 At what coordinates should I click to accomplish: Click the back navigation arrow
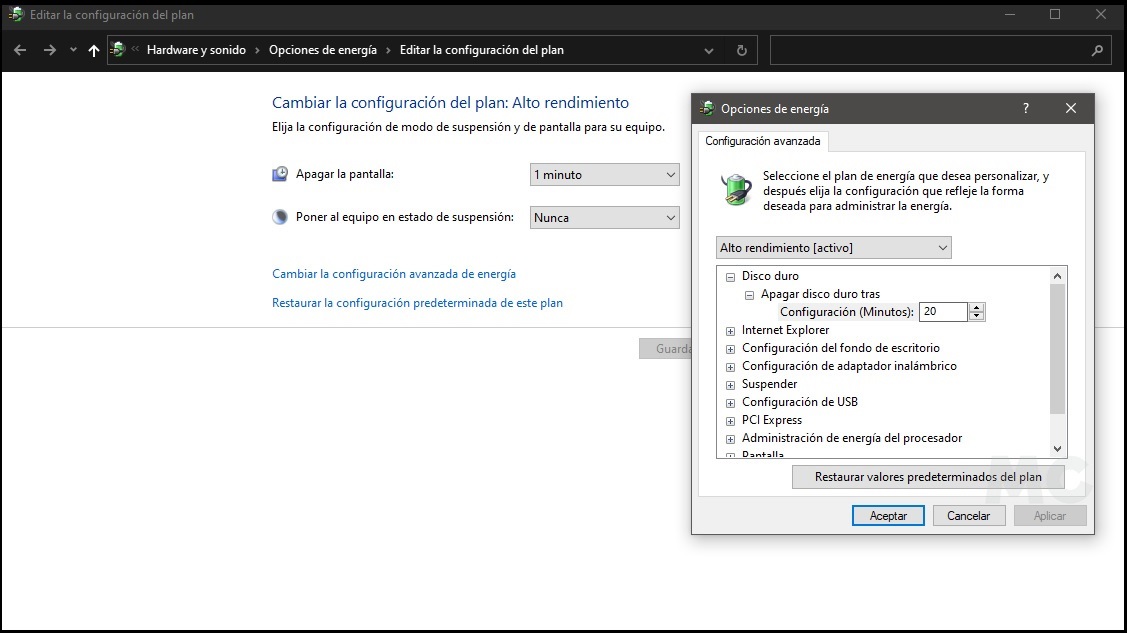(21, 50)
